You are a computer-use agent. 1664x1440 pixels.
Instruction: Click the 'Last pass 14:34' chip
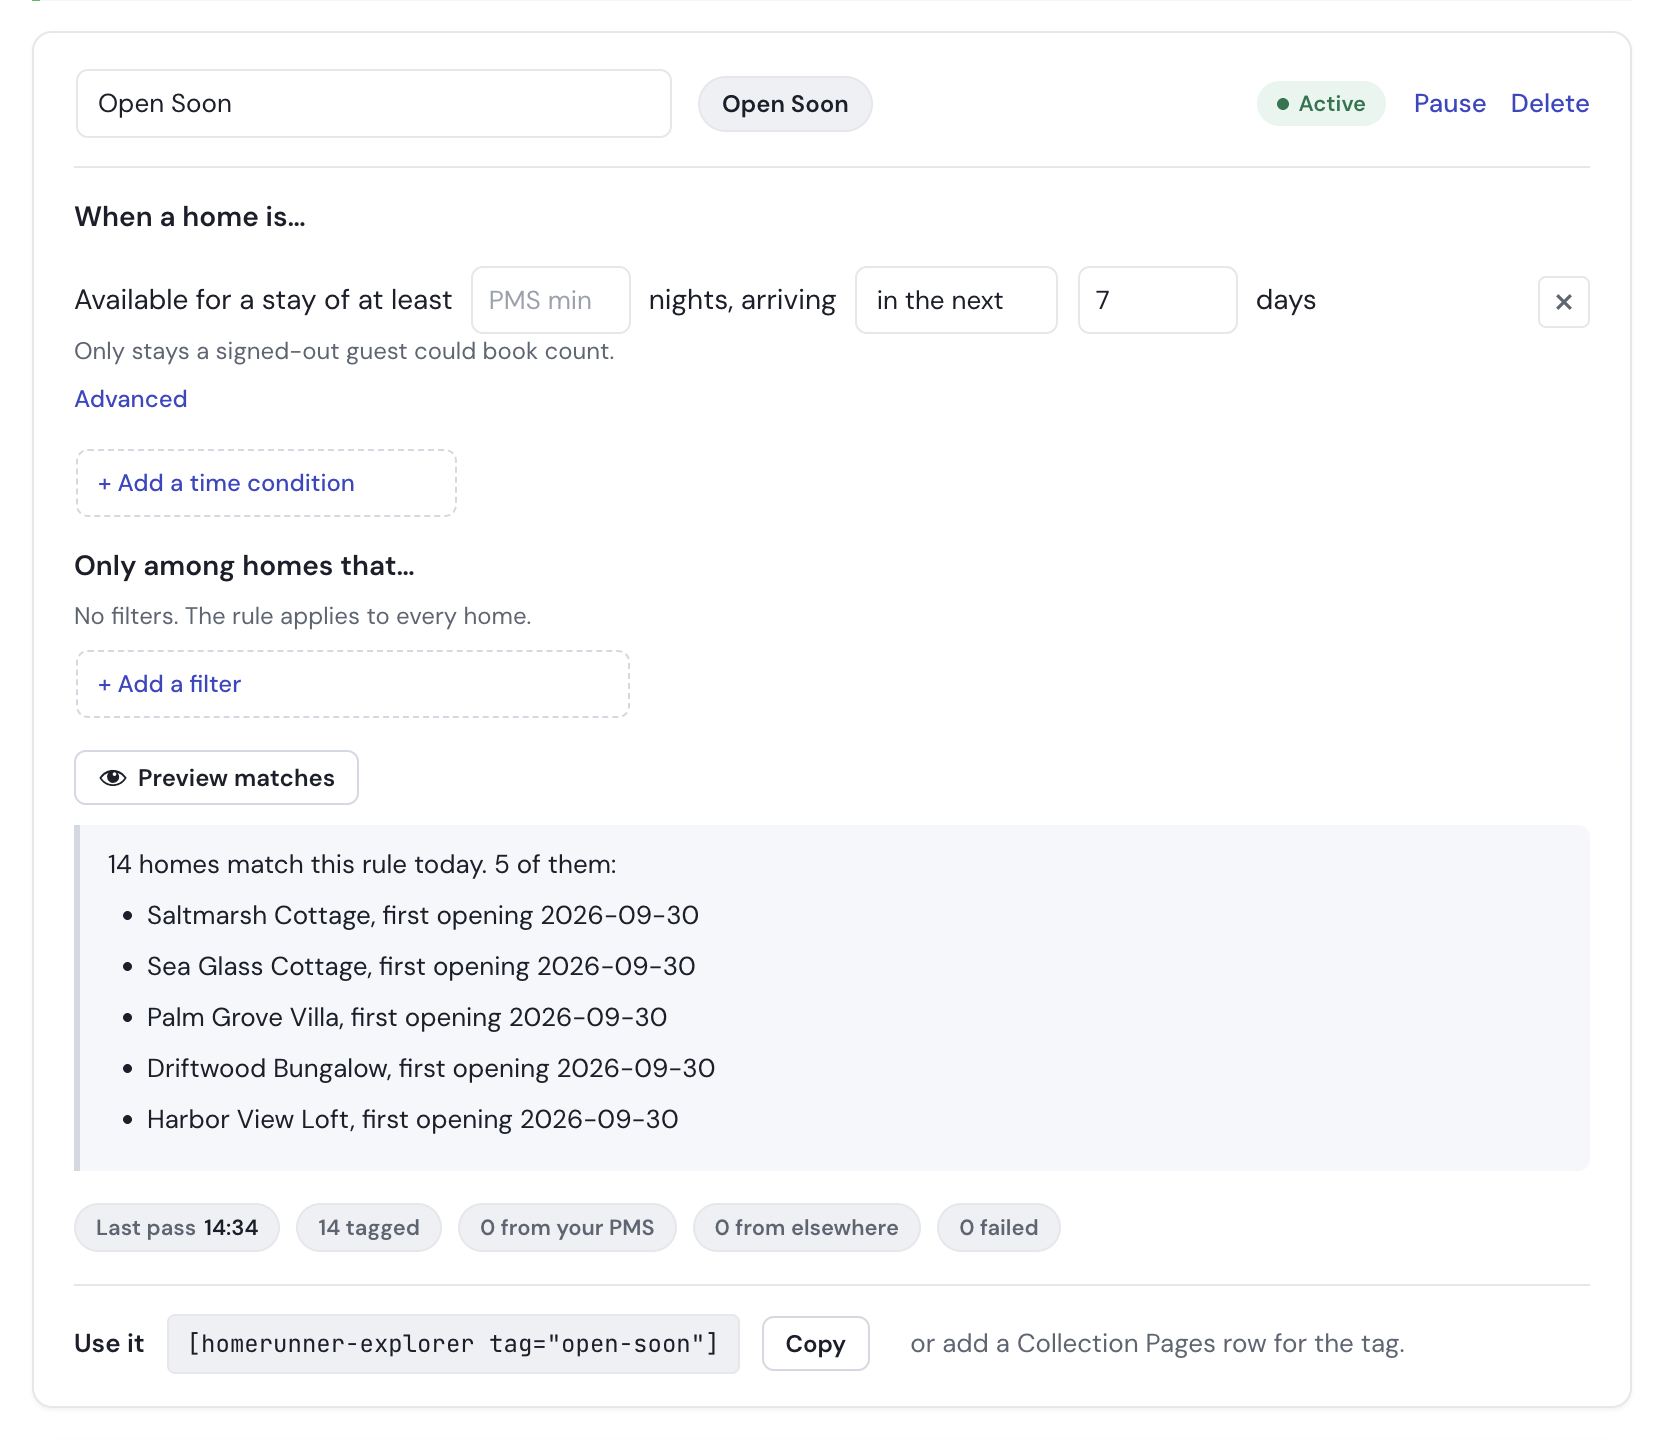177,1227
